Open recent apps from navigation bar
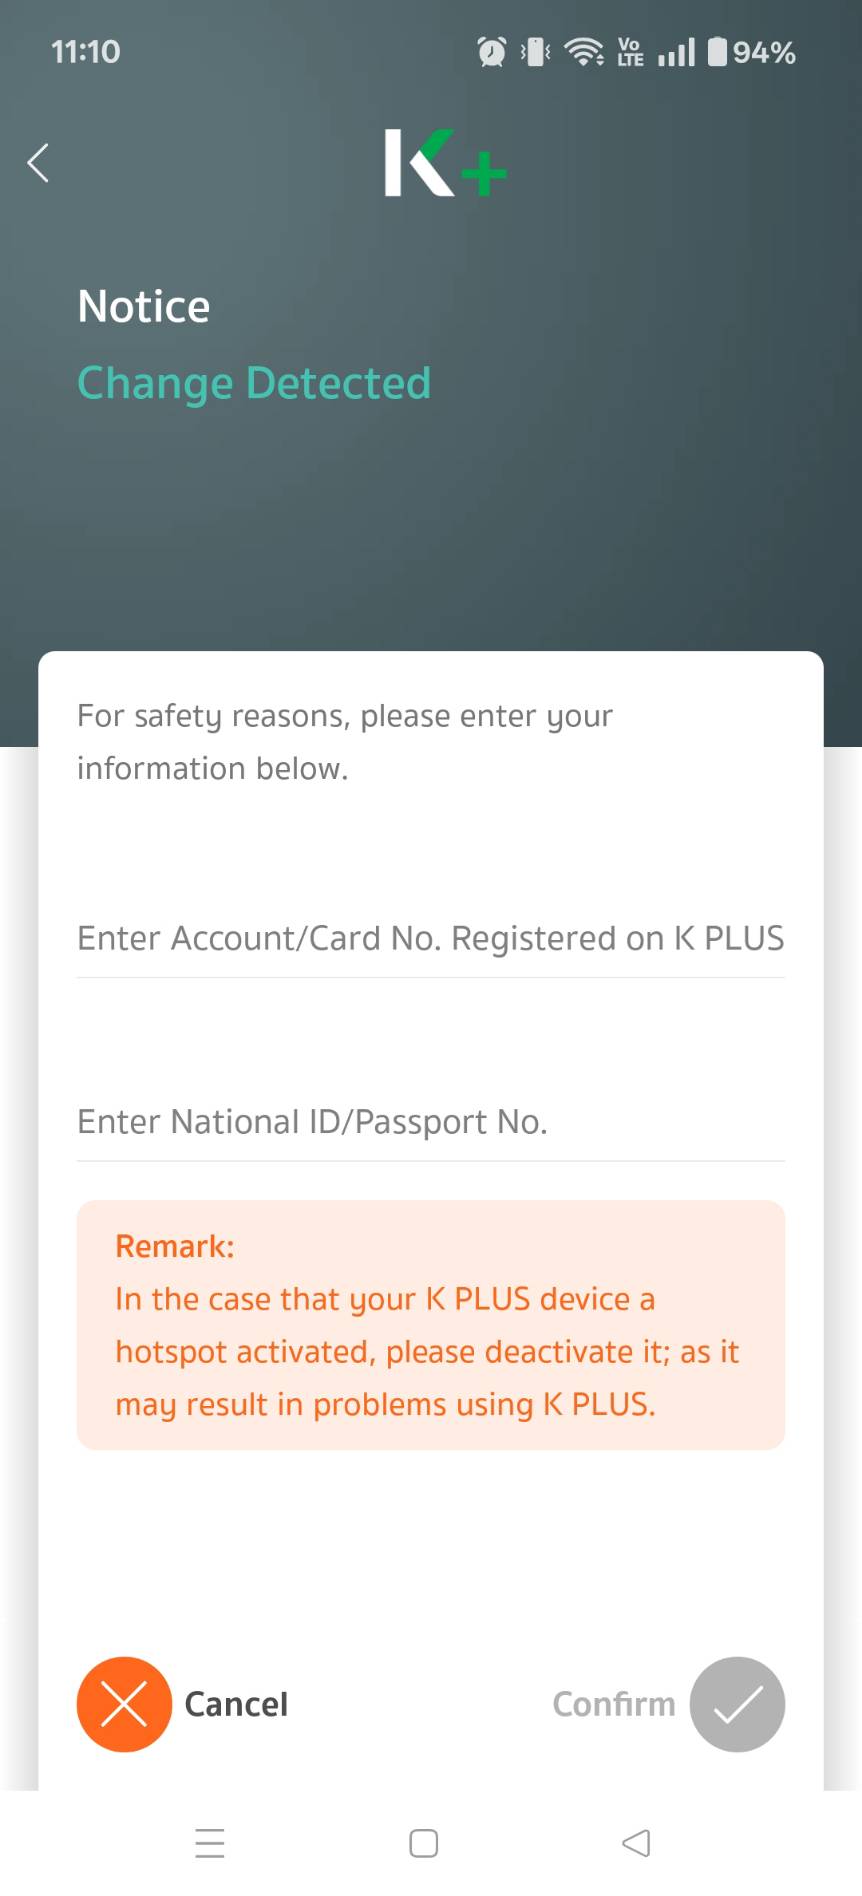 point(210,1842)
